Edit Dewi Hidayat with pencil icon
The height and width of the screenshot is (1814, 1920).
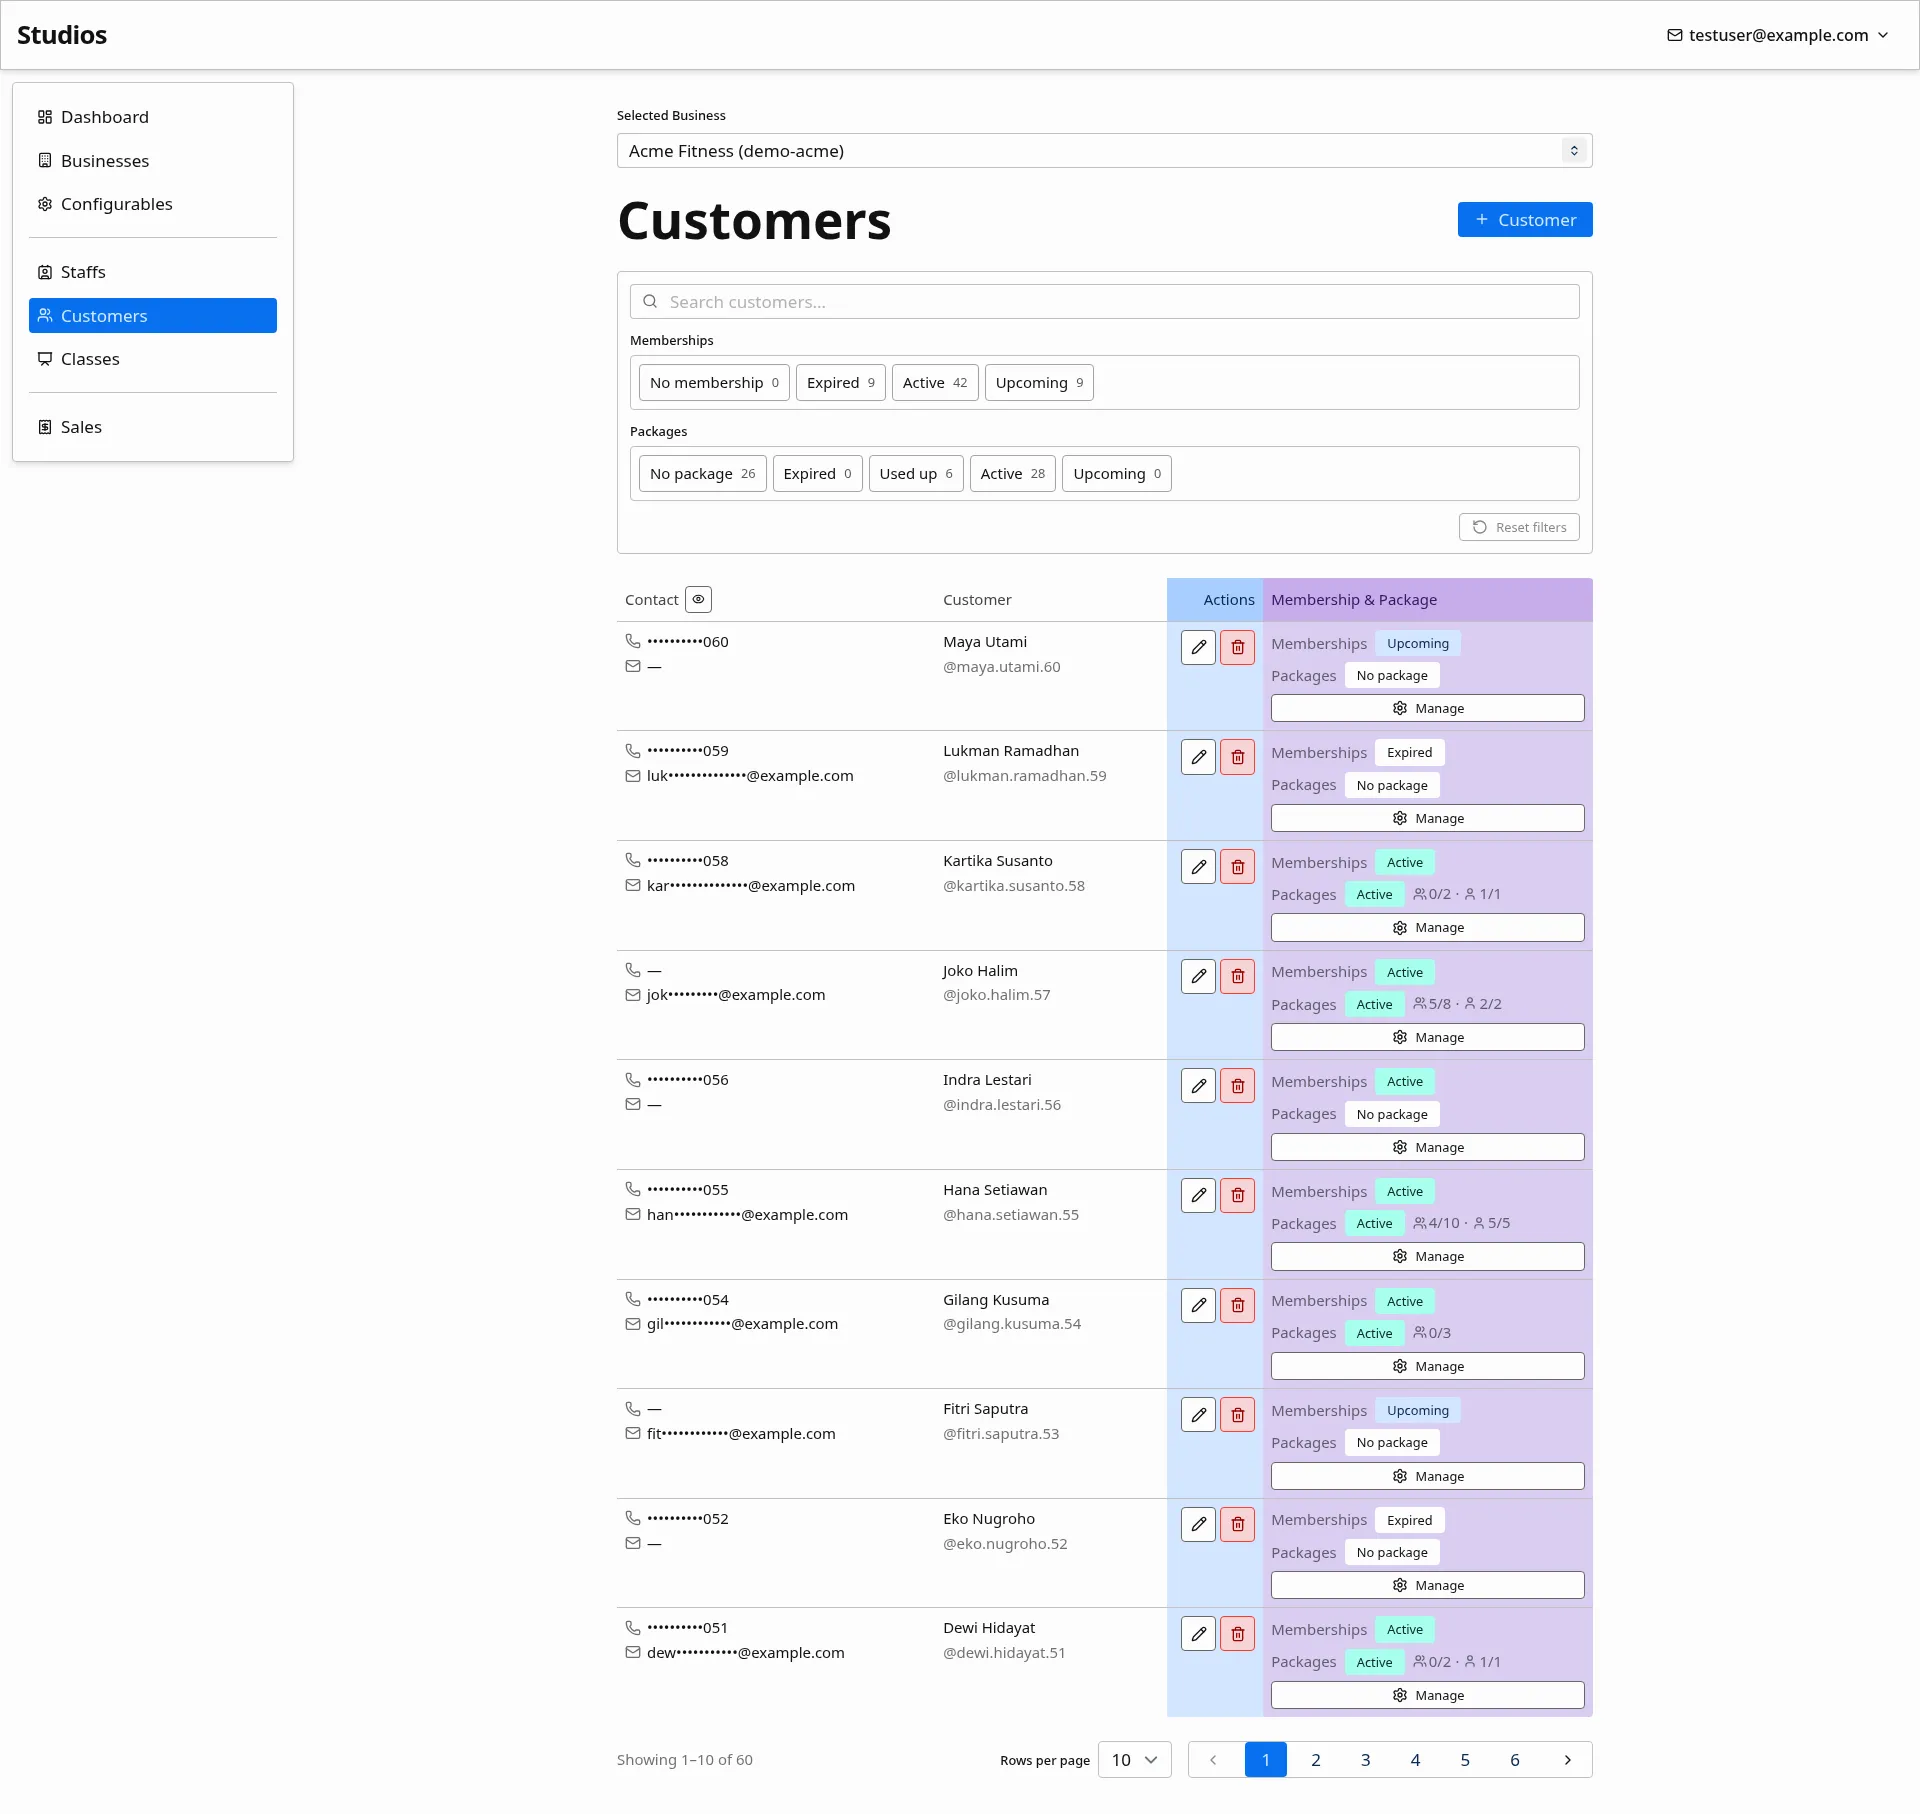1198,1634
